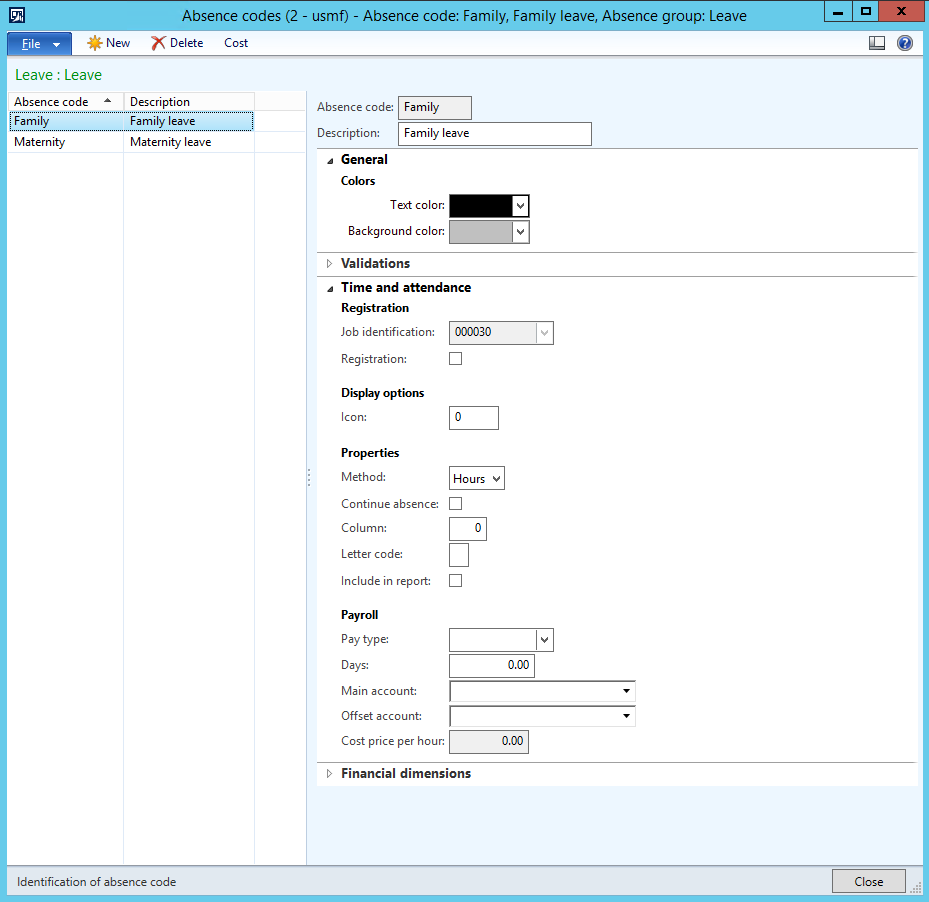Screen dimensions: 929x902
Task: Tick the Include in report checkbox
Action: [x=456, y=581]
